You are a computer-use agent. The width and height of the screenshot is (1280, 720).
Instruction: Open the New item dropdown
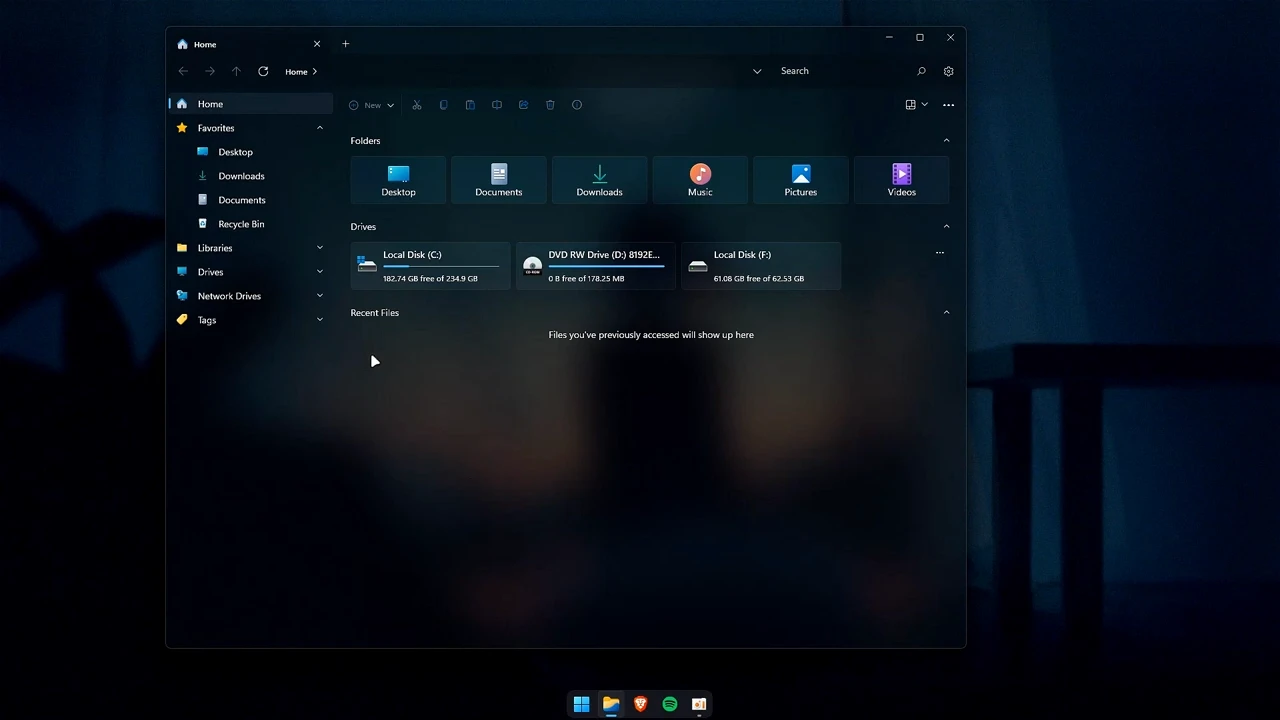[x=371, y=104]
